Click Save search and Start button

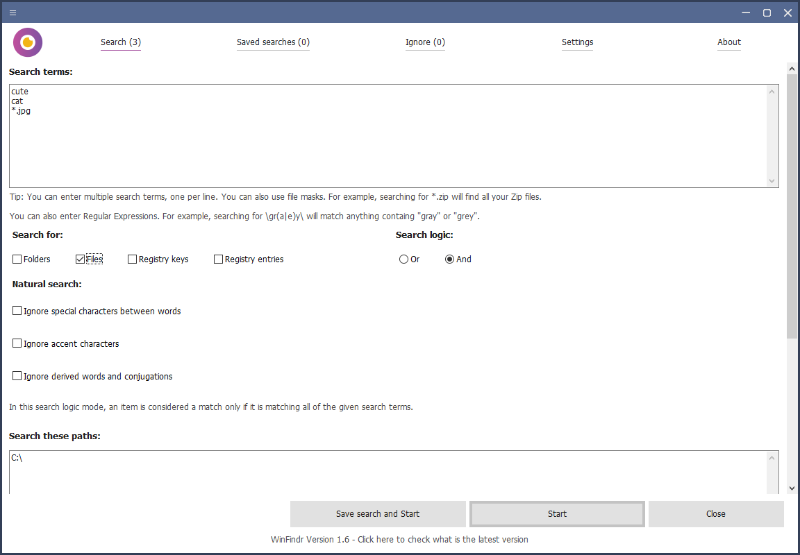(377, 514)
